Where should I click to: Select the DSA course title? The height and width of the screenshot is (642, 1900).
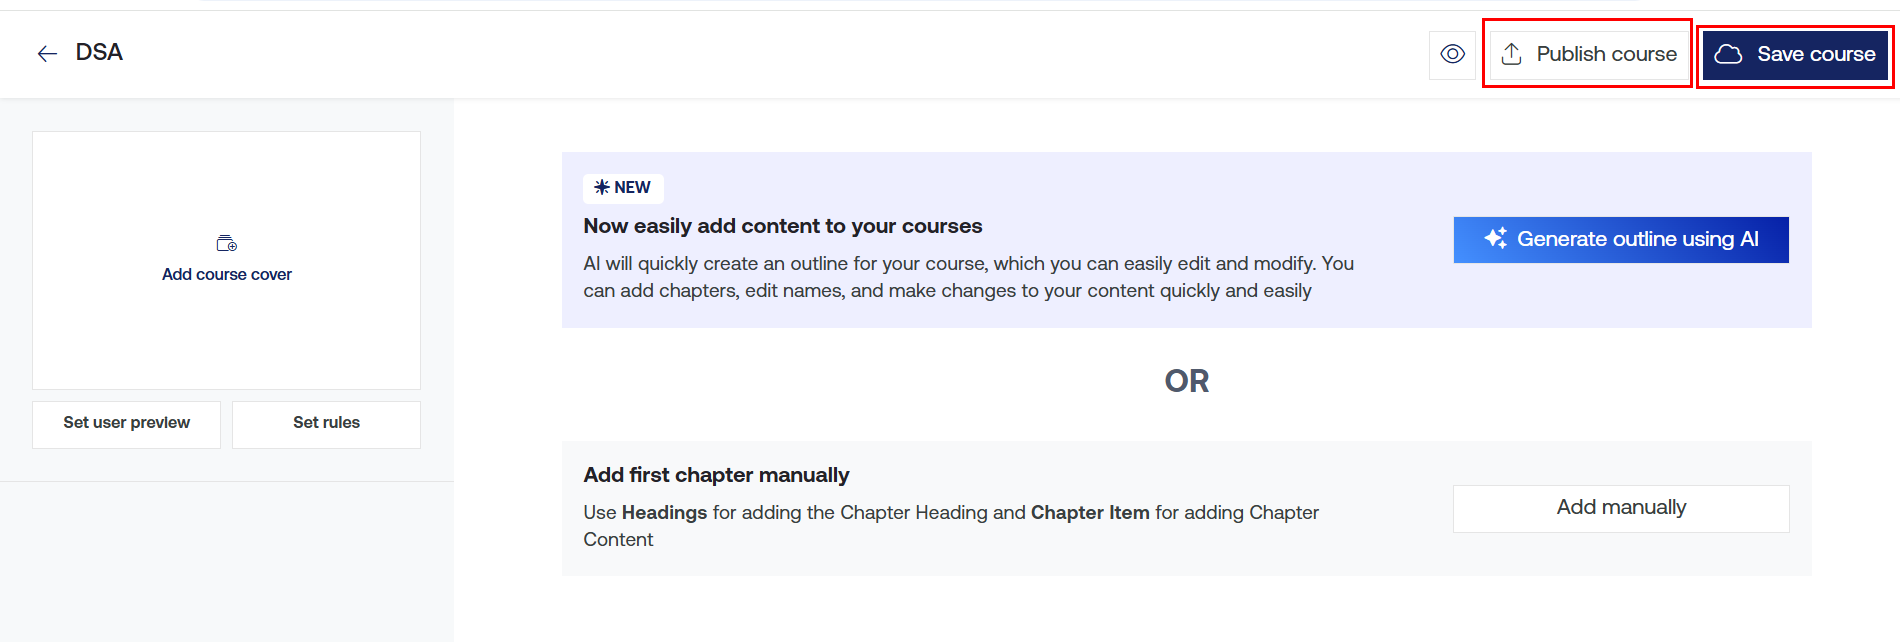click(99, 52)
